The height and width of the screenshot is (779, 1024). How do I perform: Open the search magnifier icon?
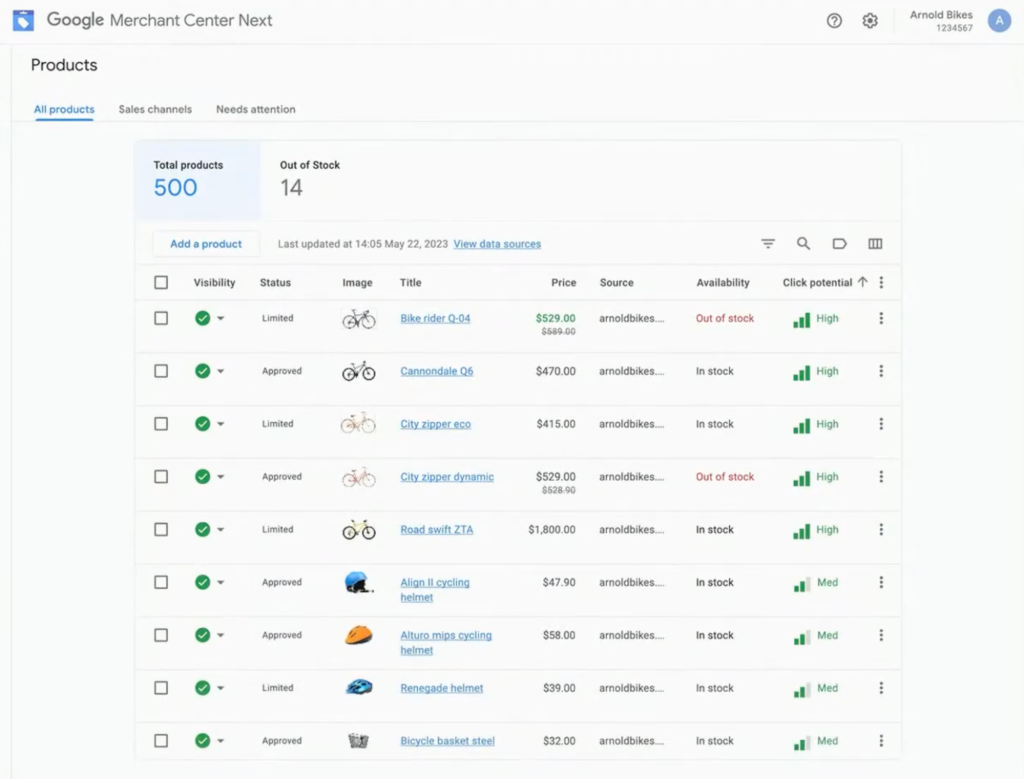pos(803,244)
